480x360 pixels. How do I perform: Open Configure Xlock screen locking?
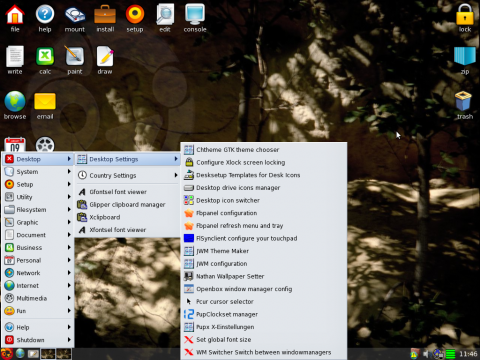tap(264, 162)
